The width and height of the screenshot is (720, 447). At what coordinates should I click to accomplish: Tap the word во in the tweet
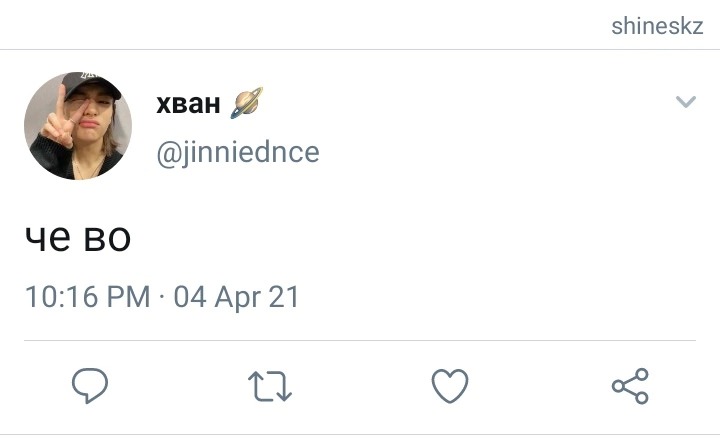108,238
